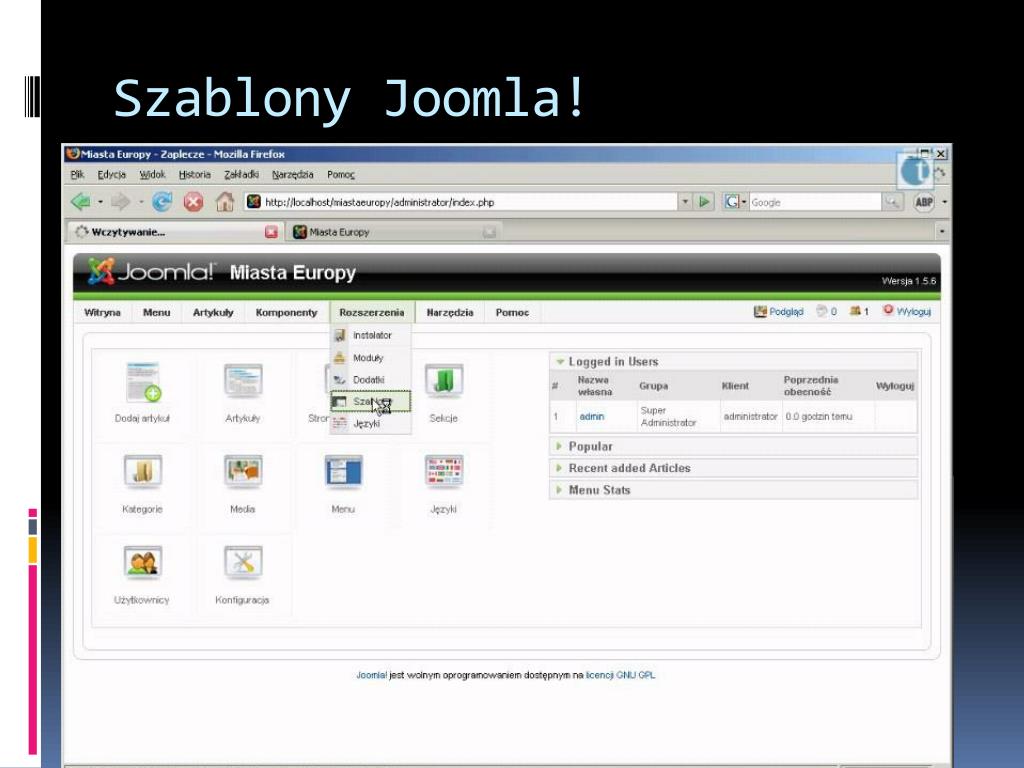Select Szablony from Rozszerzenia dropdown
Screen dimensions: 1024x768
pos(371,402)
